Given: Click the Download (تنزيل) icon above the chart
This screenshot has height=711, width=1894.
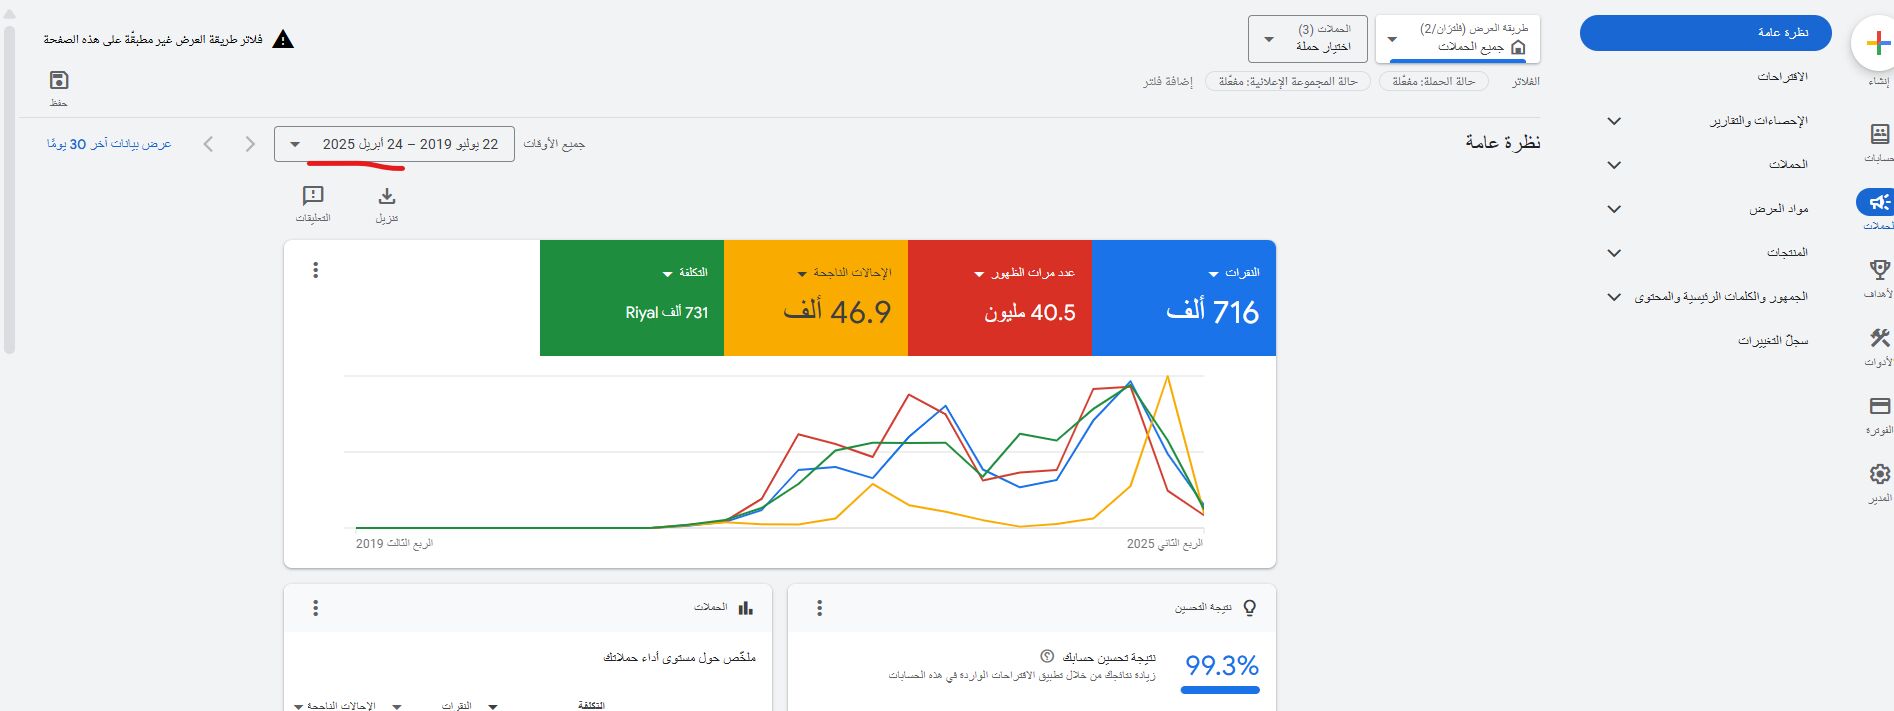Looking at the screenshot, I should pos(387,197).
